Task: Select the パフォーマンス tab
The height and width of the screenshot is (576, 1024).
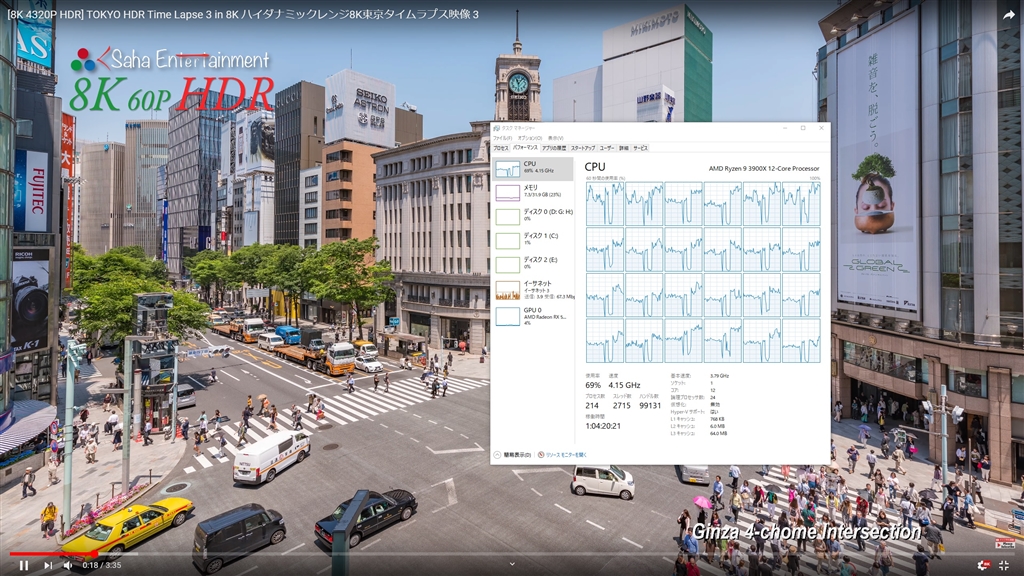Action: 524,148
